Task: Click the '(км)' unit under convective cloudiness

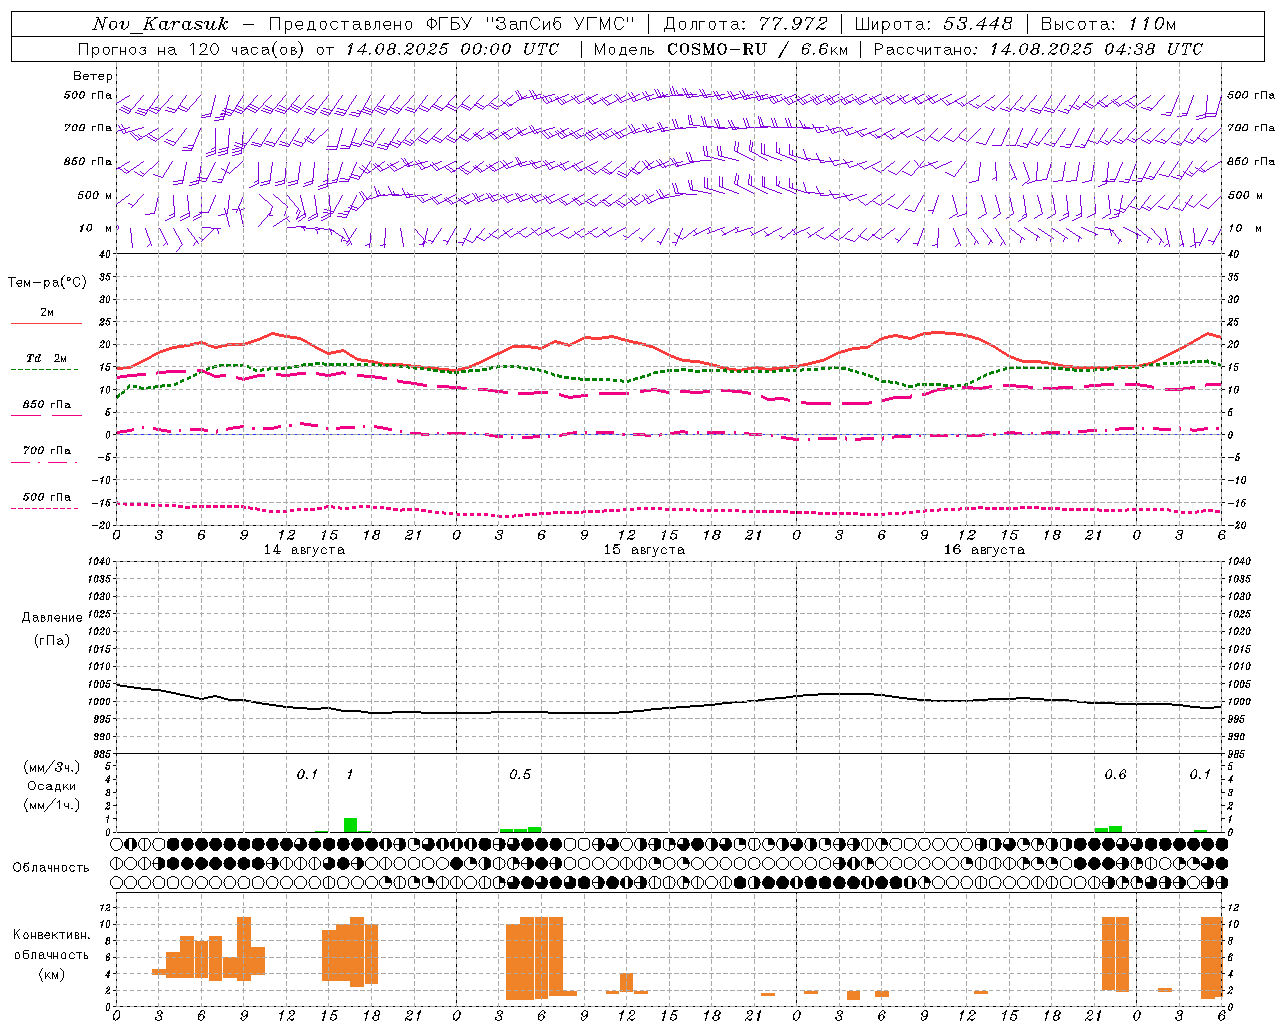Action: tap(52, 974)
